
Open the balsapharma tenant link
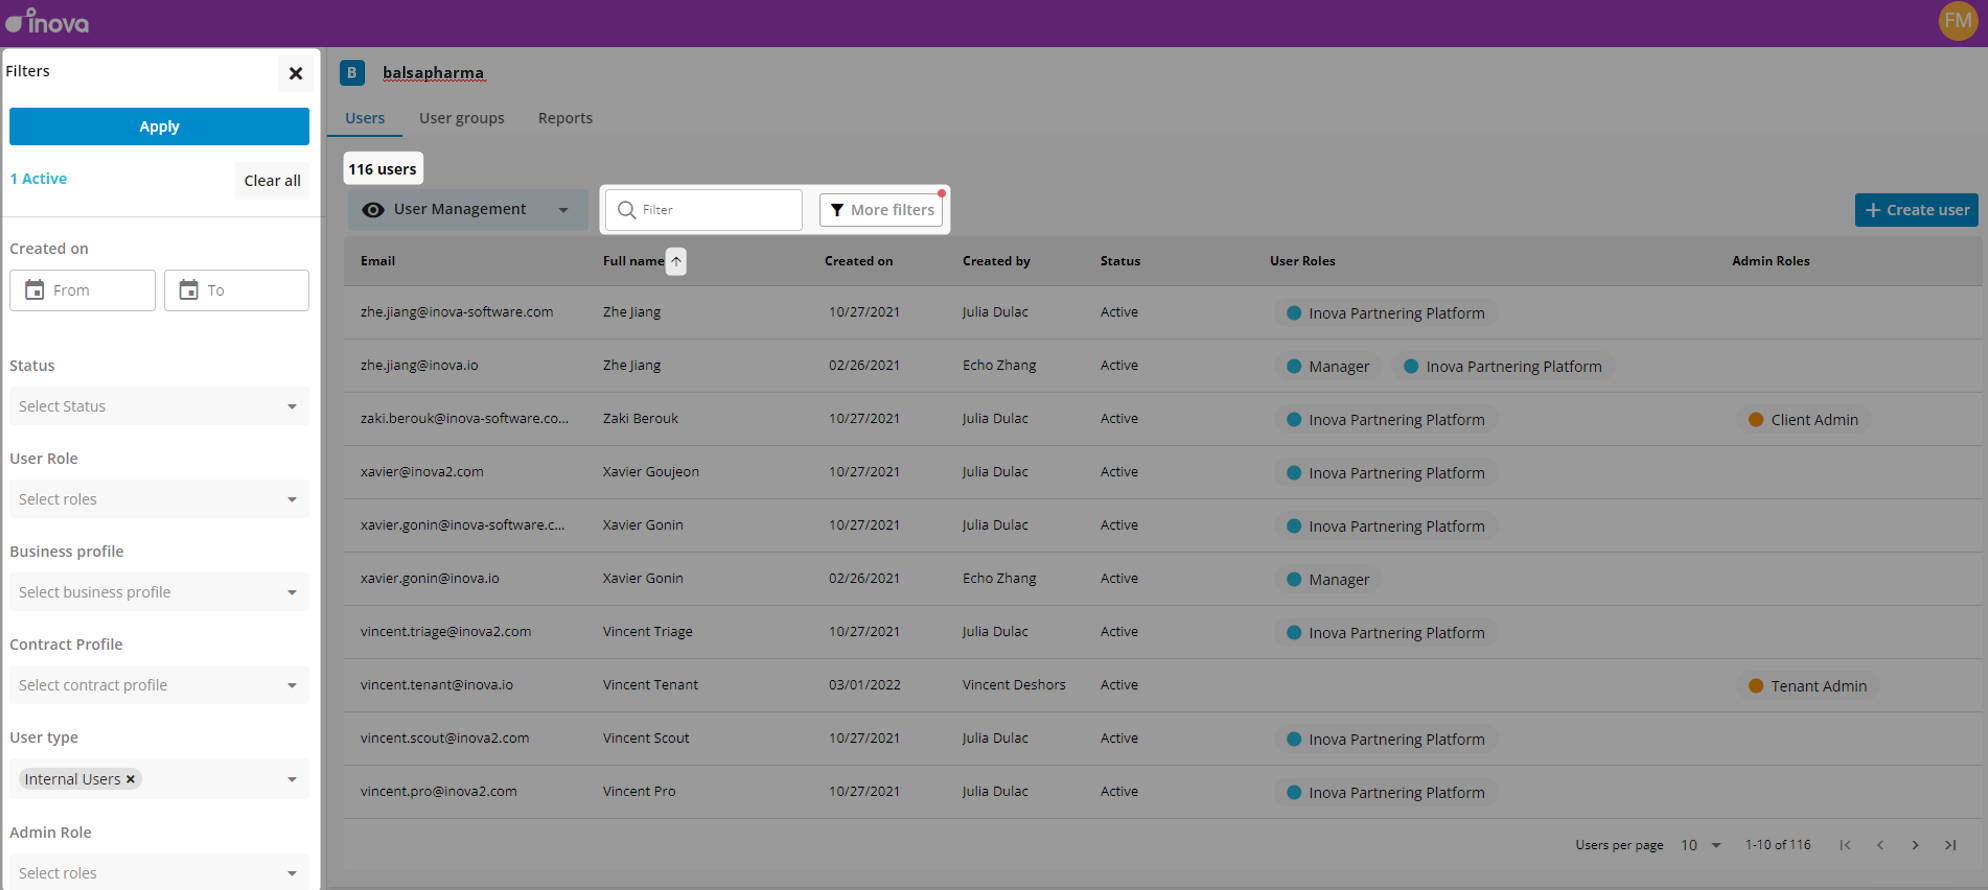point(433,73)
